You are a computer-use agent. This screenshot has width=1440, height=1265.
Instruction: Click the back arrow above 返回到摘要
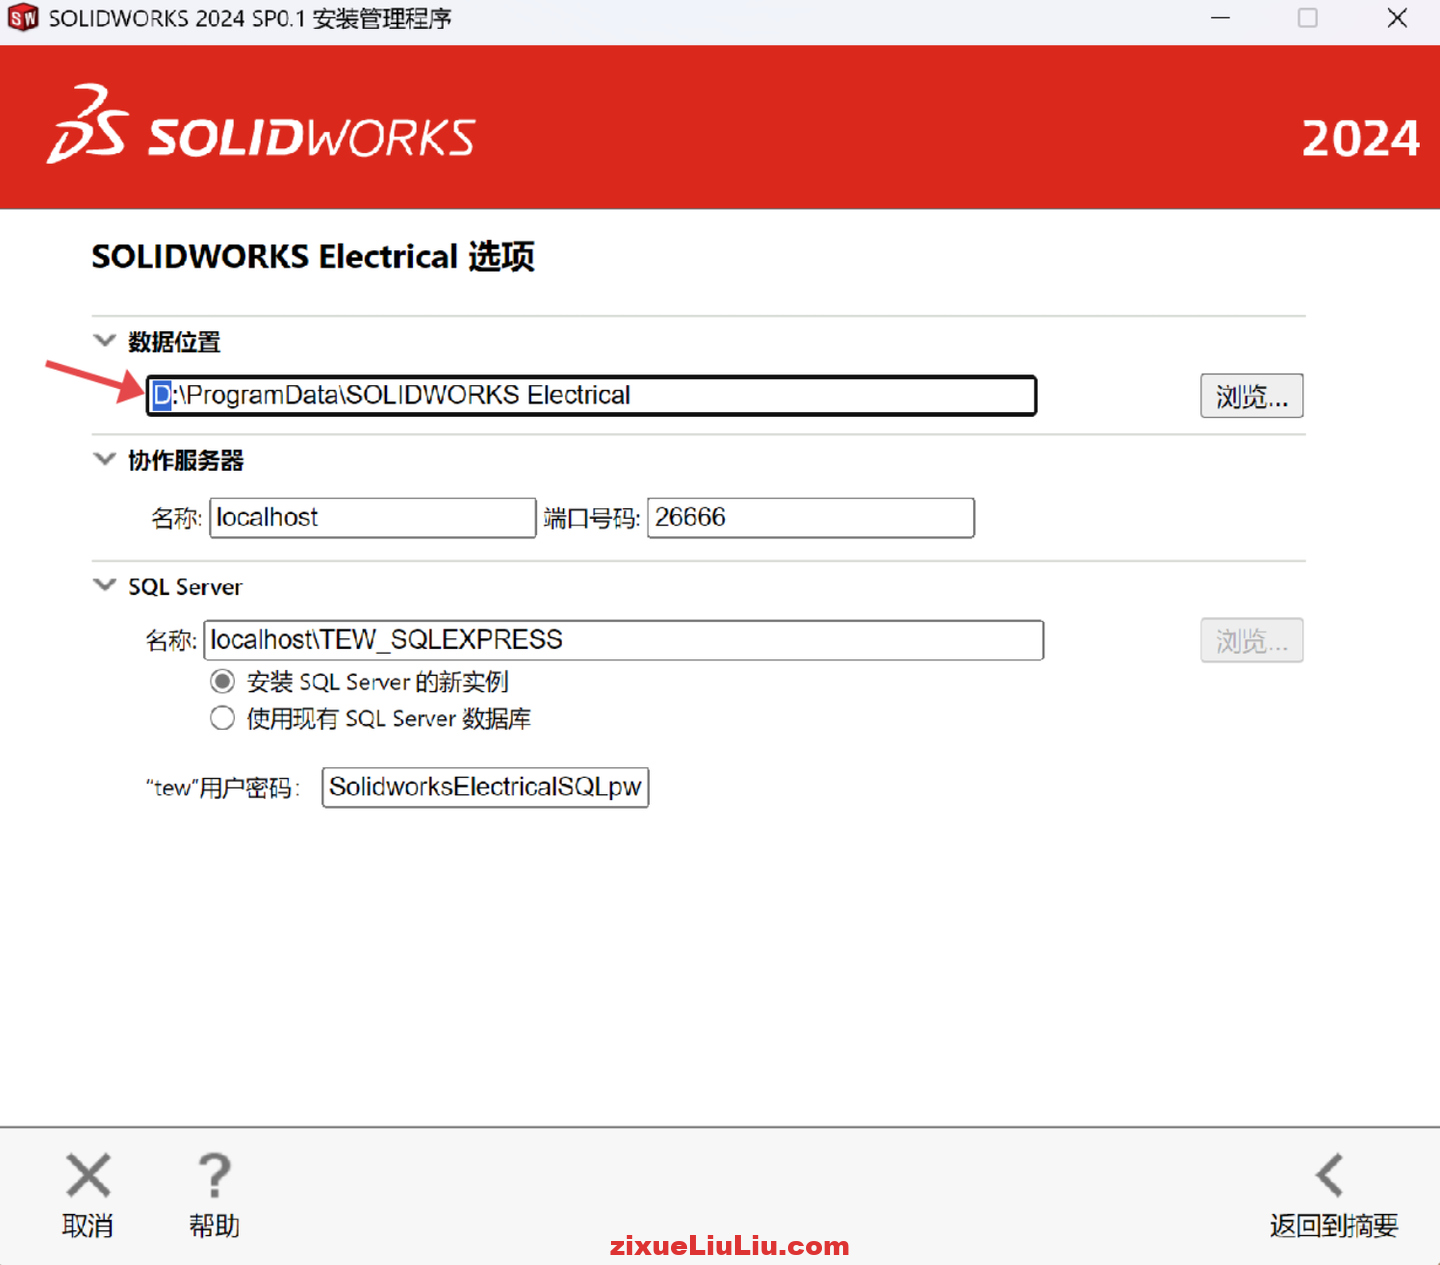[1330, 1175]
